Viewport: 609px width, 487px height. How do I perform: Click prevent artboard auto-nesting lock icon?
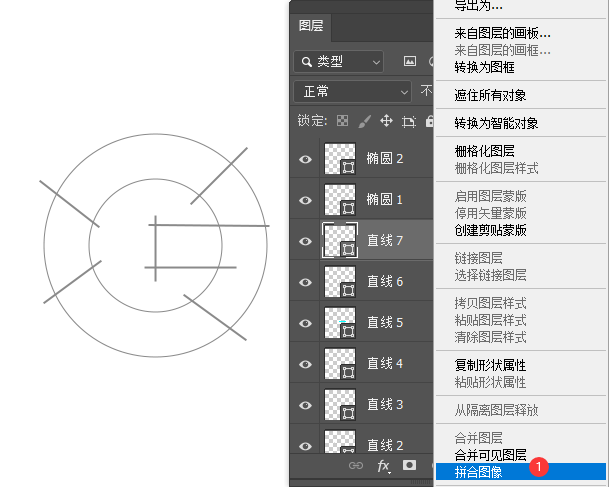click(x=409, y=122)
